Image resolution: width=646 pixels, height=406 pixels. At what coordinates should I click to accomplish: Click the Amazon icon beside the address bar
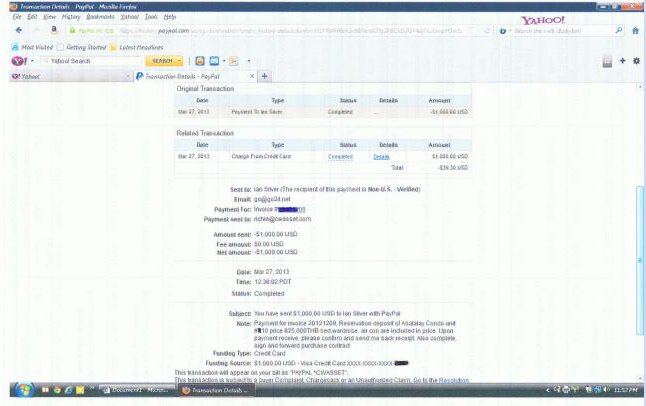[54, 30]
